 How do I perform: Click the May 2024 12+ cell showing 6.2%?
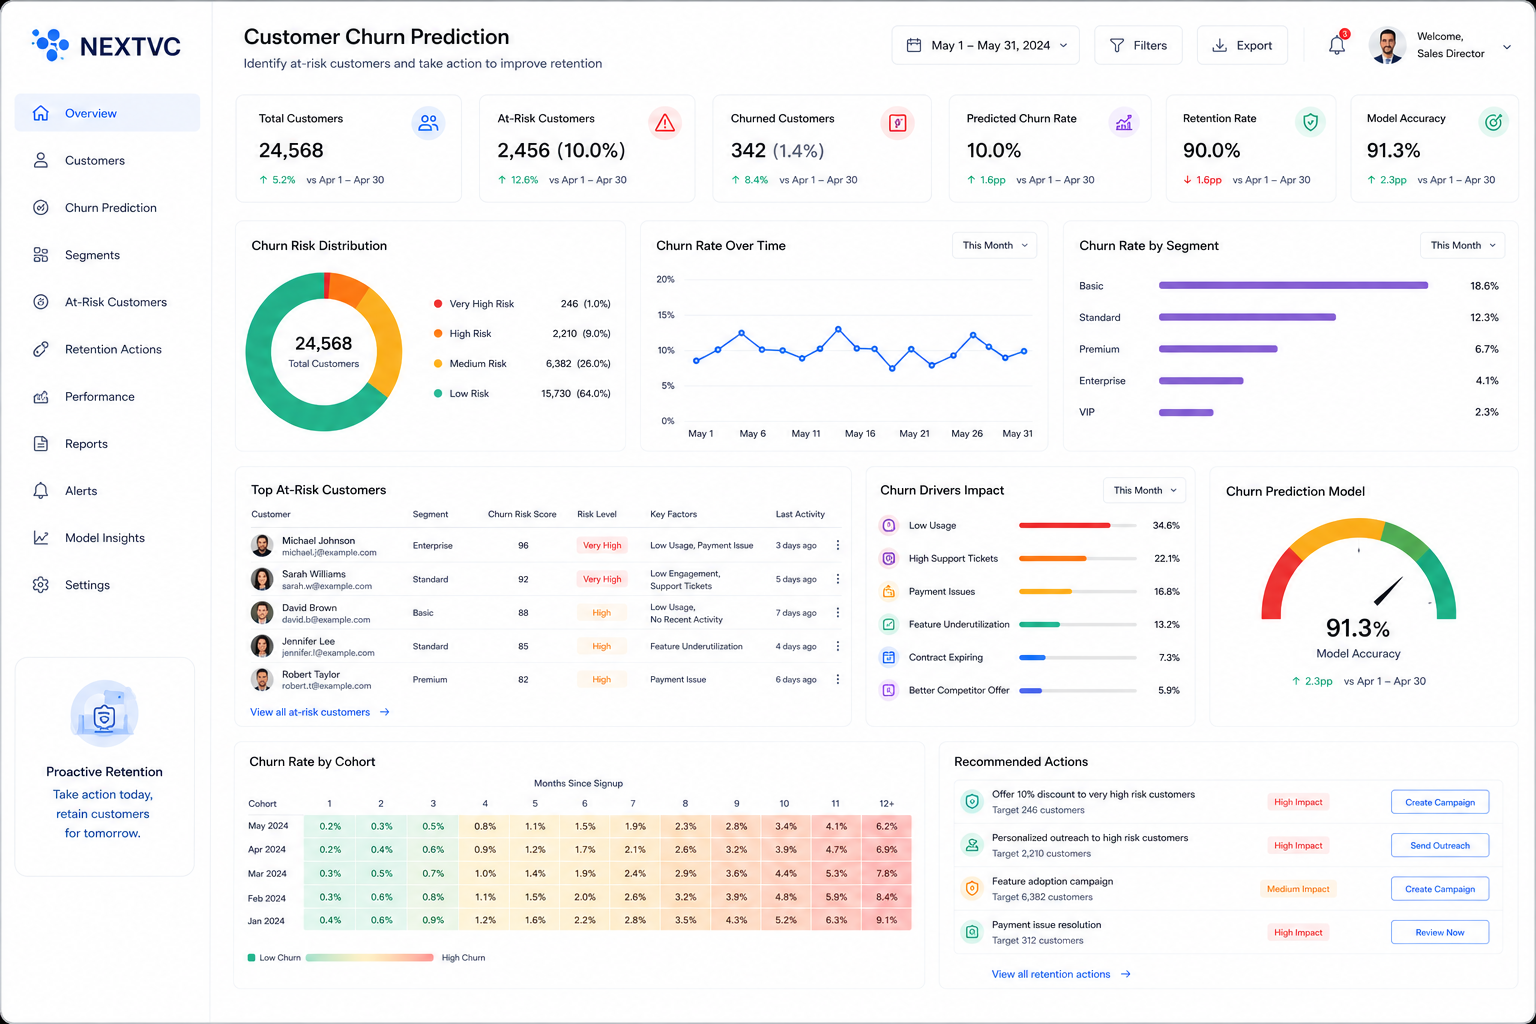click(886, 826)
